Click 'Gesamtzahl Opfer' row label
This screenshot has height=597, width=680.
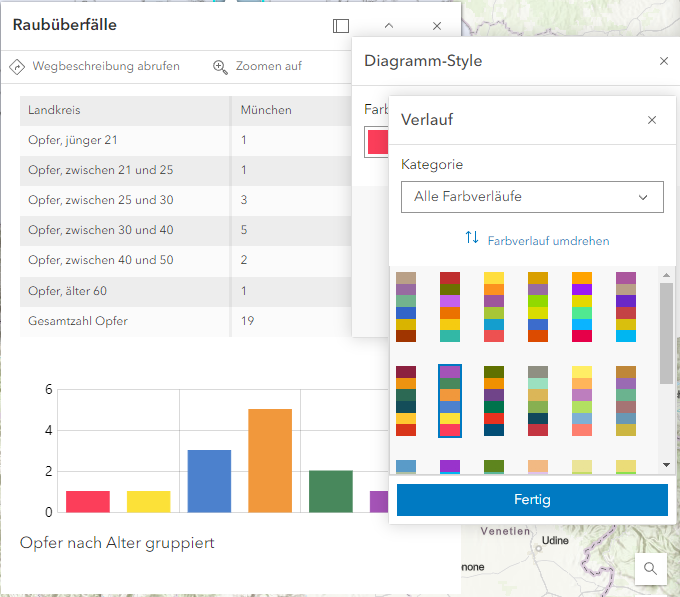78,321
